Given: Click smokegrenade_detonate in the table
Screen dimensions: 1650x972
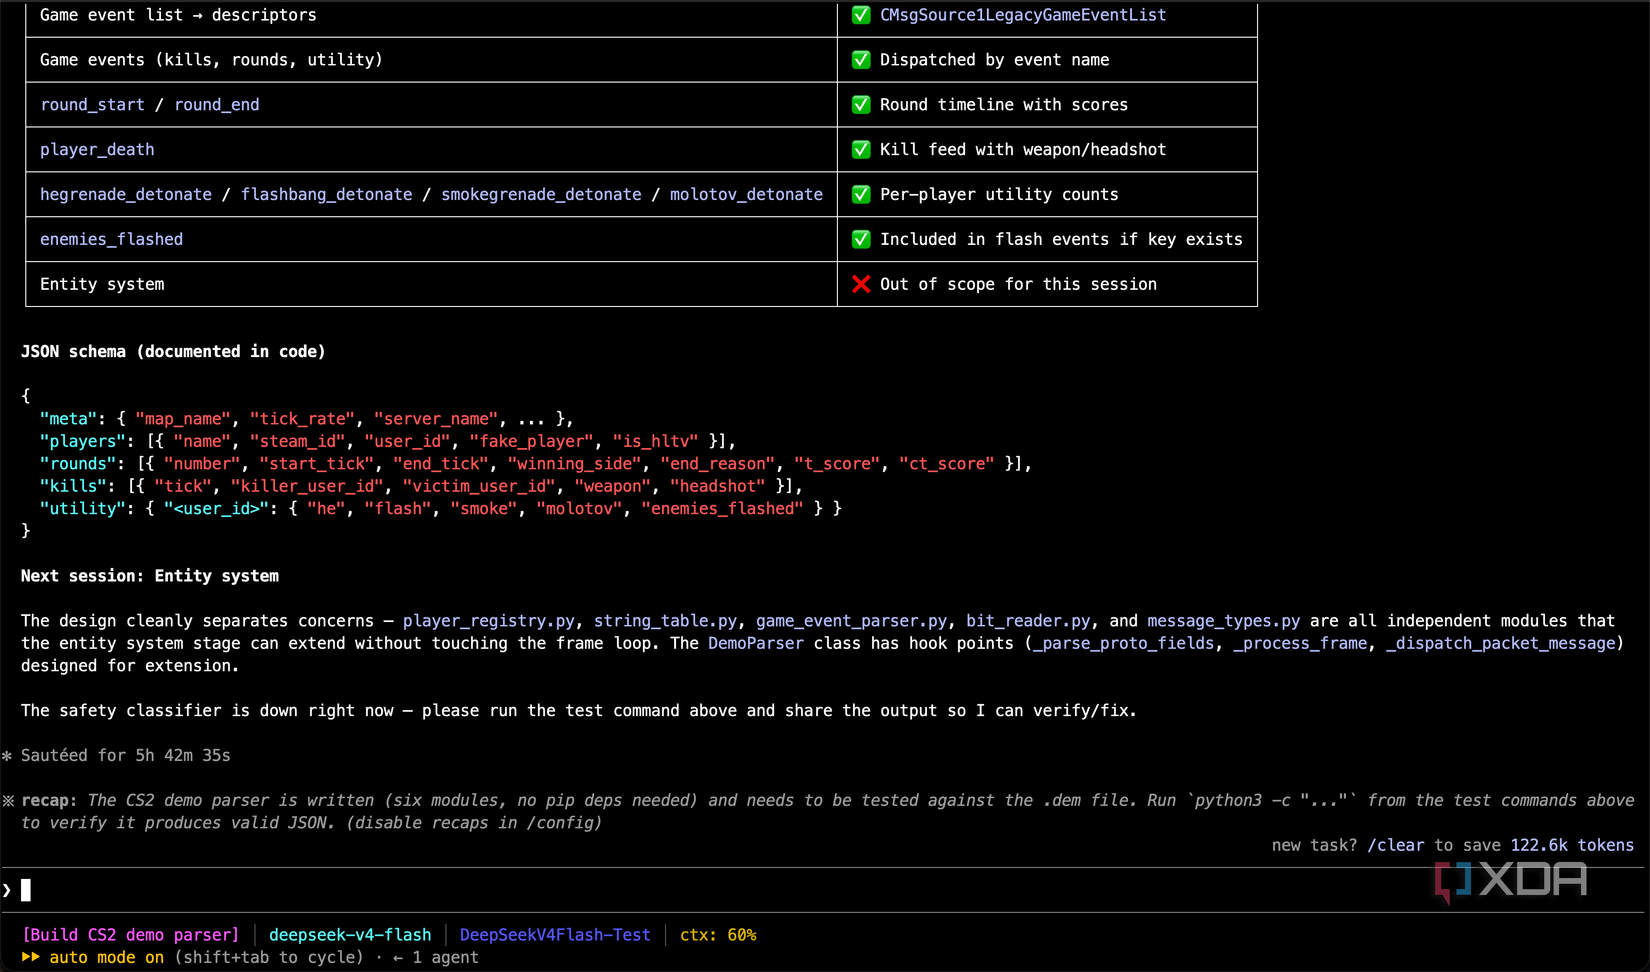Looking at the screenshot, I should [541, 194].
